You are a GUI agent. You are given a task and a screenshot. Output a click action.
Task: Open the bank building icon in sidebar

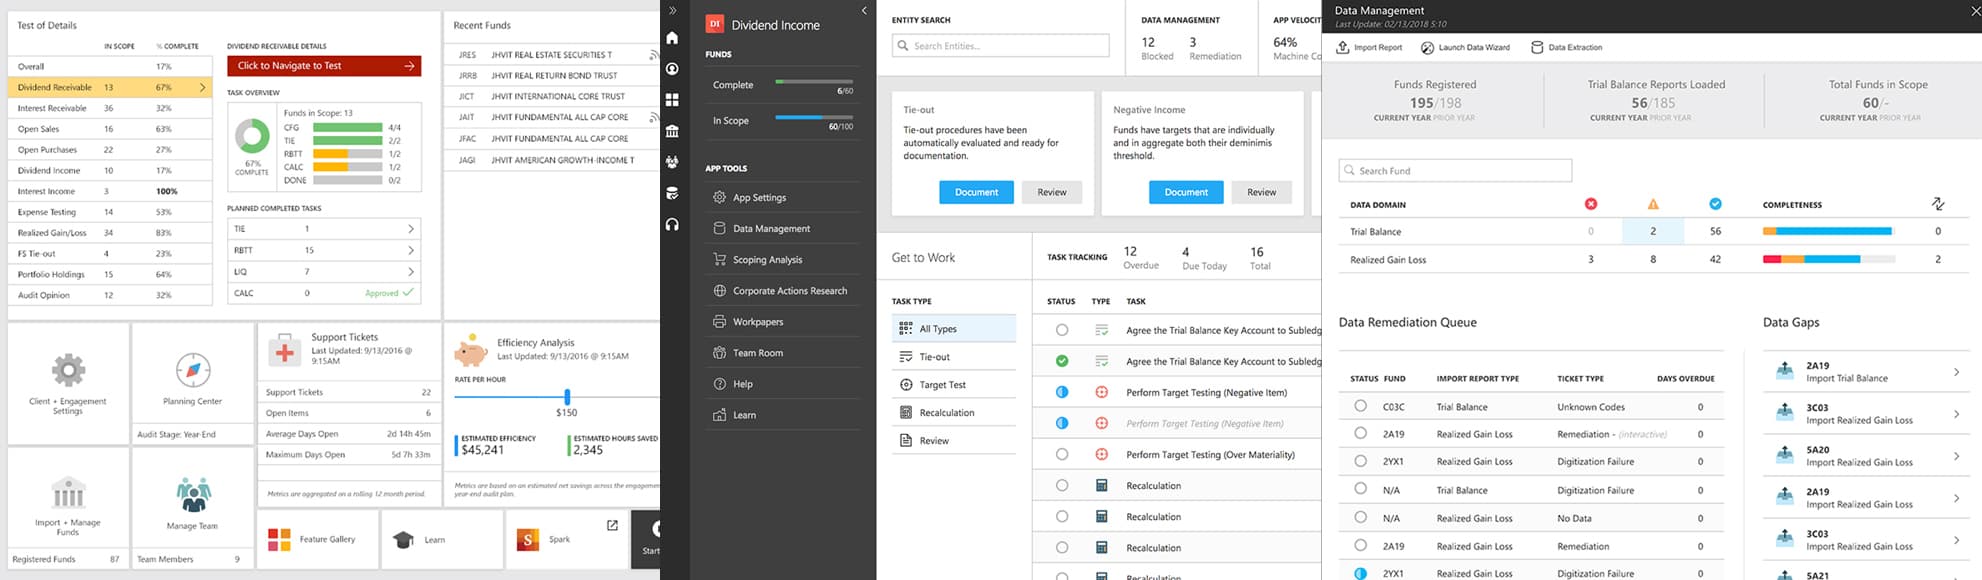[672, 131]
